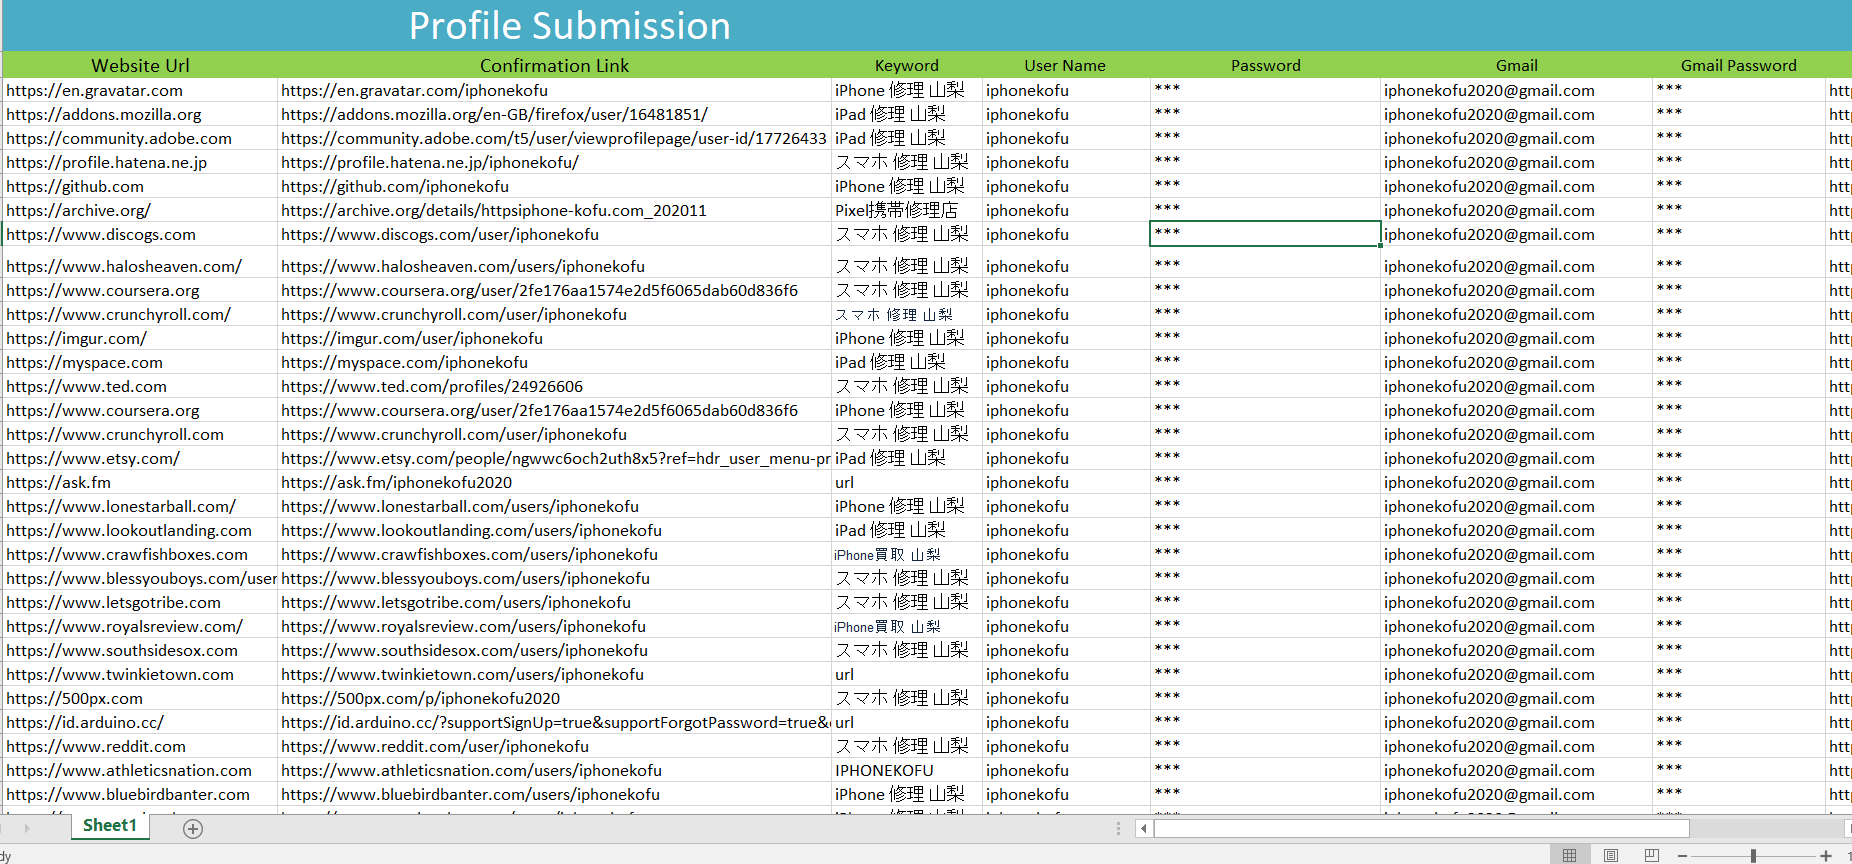Select the Website Url column header
Screen dimensions: 1852x864
click(x=140, y=65)
